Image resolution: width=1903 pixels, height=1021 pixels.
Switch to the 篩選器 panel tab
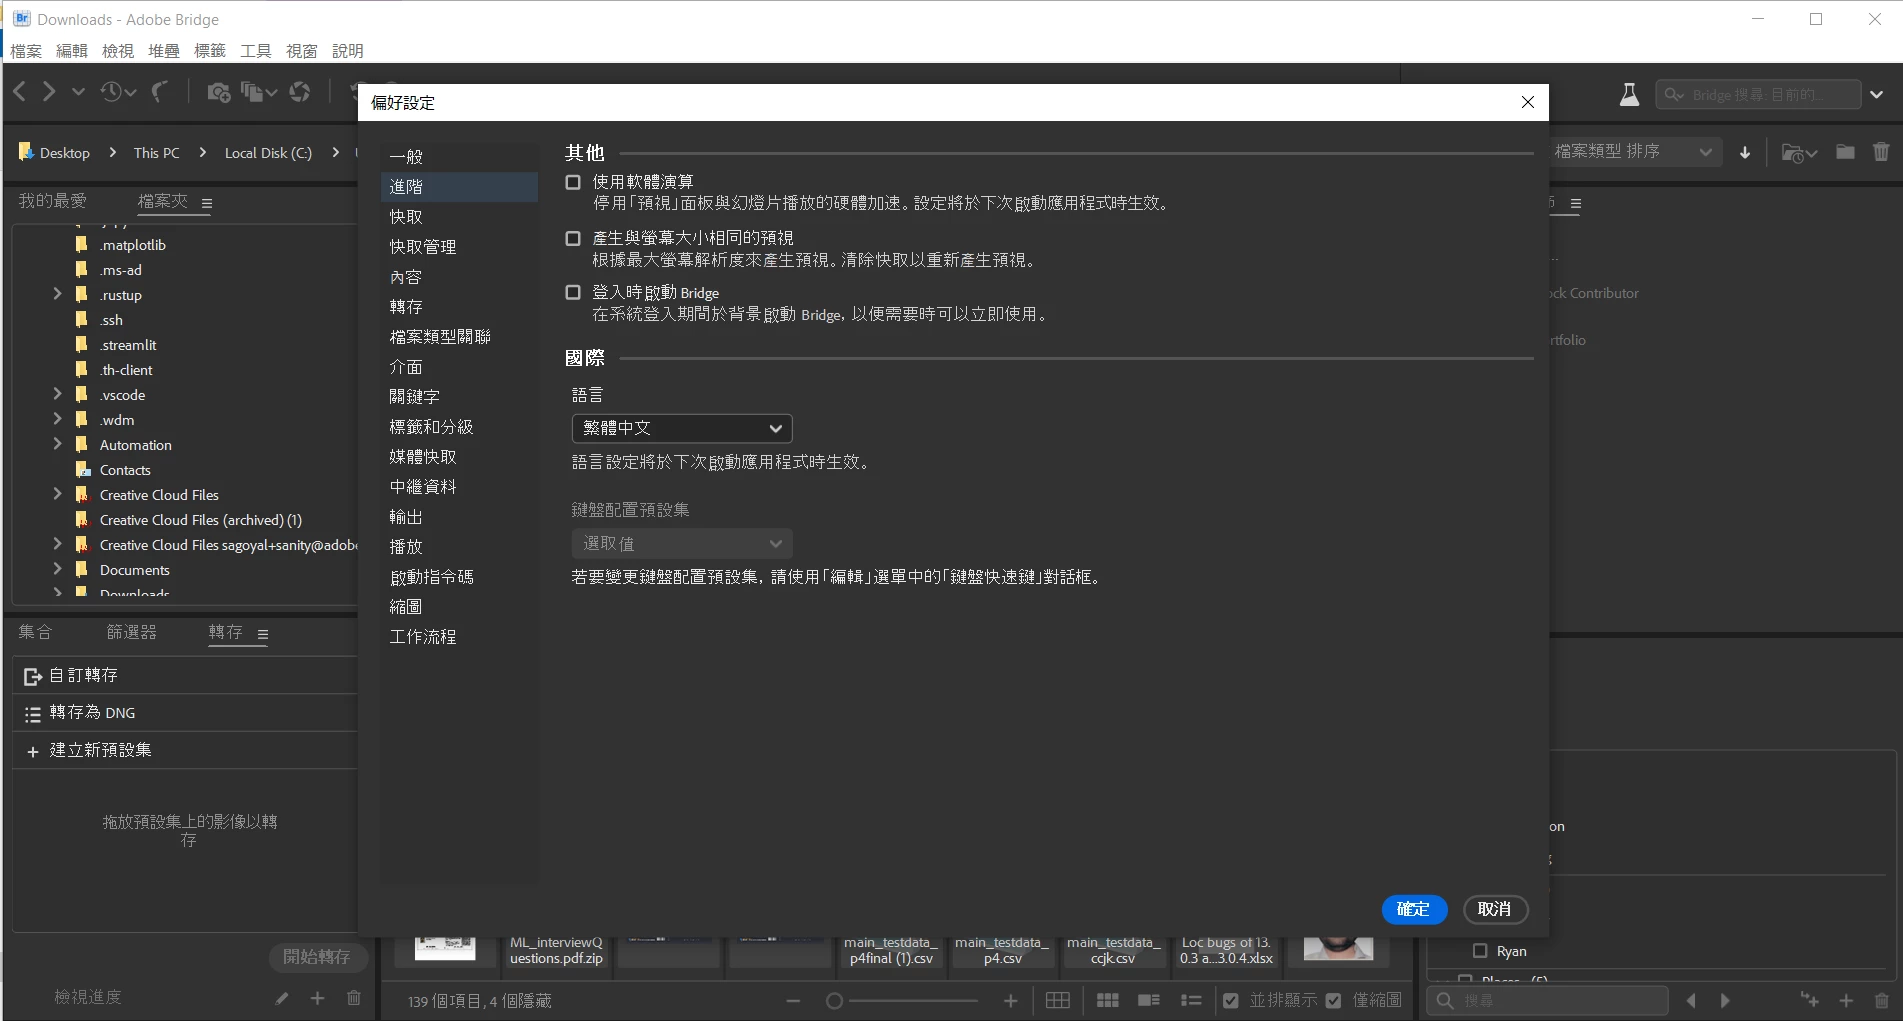click(132, 632)
